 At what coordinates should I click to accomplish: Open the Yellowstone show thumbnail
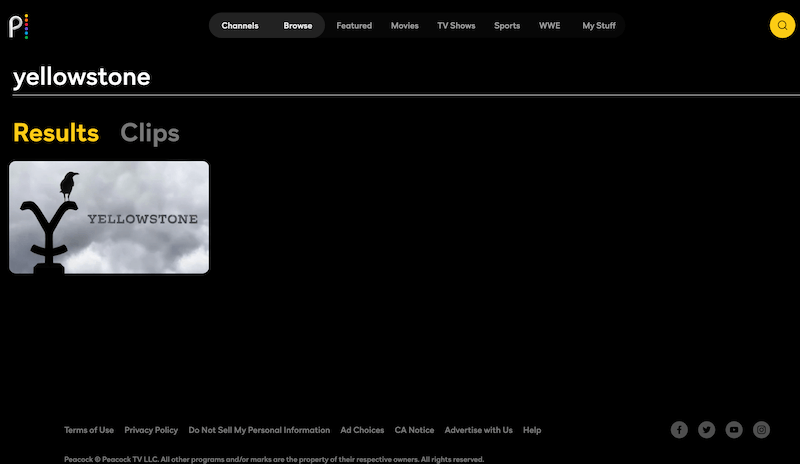click(x=109, y=217)
